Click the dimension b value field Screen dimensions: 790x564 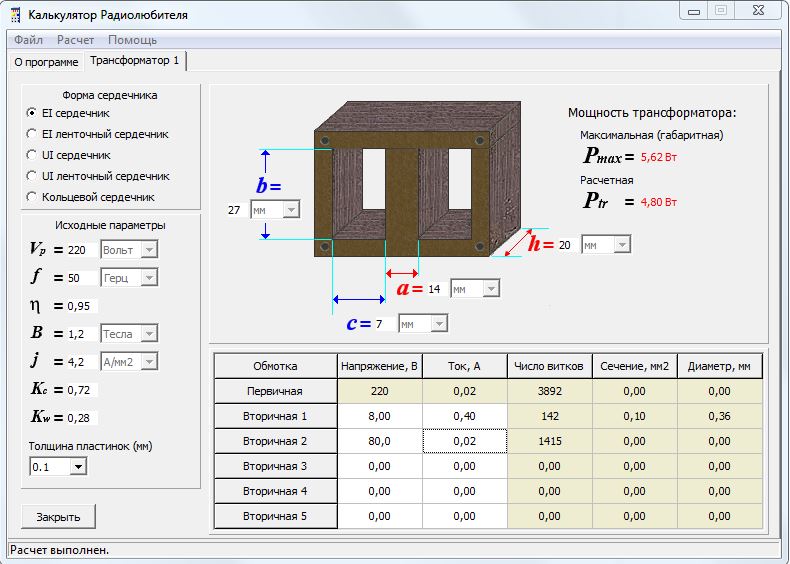[x=237, y=211]
